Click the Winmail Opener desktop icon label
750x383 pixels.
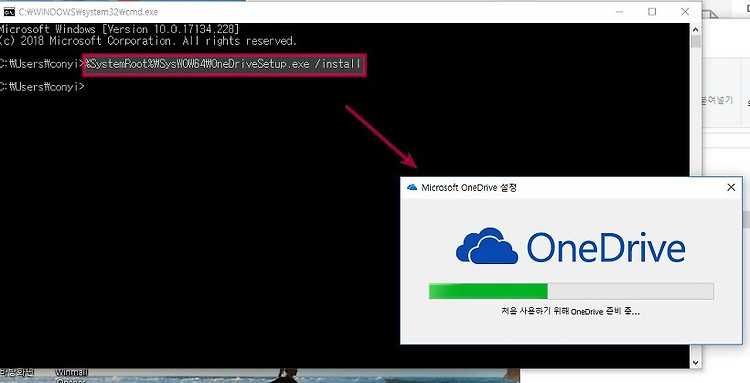tap(71, 376)
